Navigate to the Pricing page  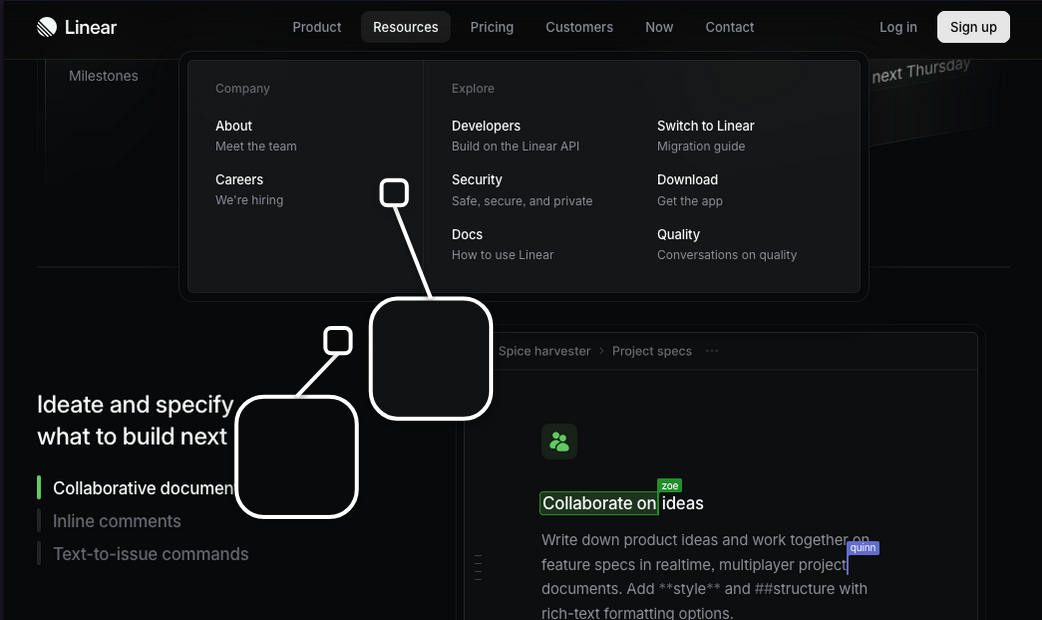click(x=491, y=27)
